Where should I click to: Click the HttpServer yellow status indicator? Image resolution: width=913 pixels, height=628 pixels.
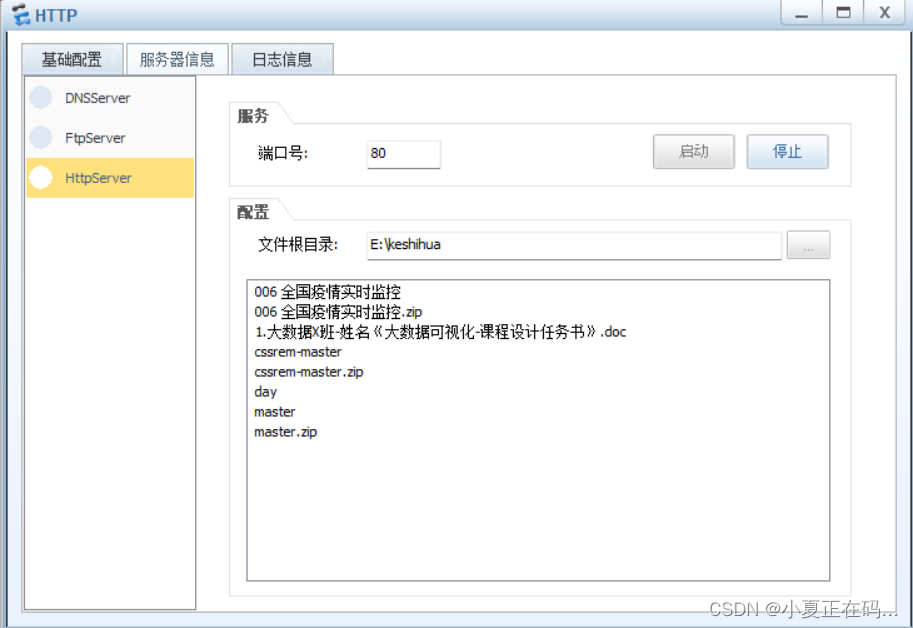point(40,178)
